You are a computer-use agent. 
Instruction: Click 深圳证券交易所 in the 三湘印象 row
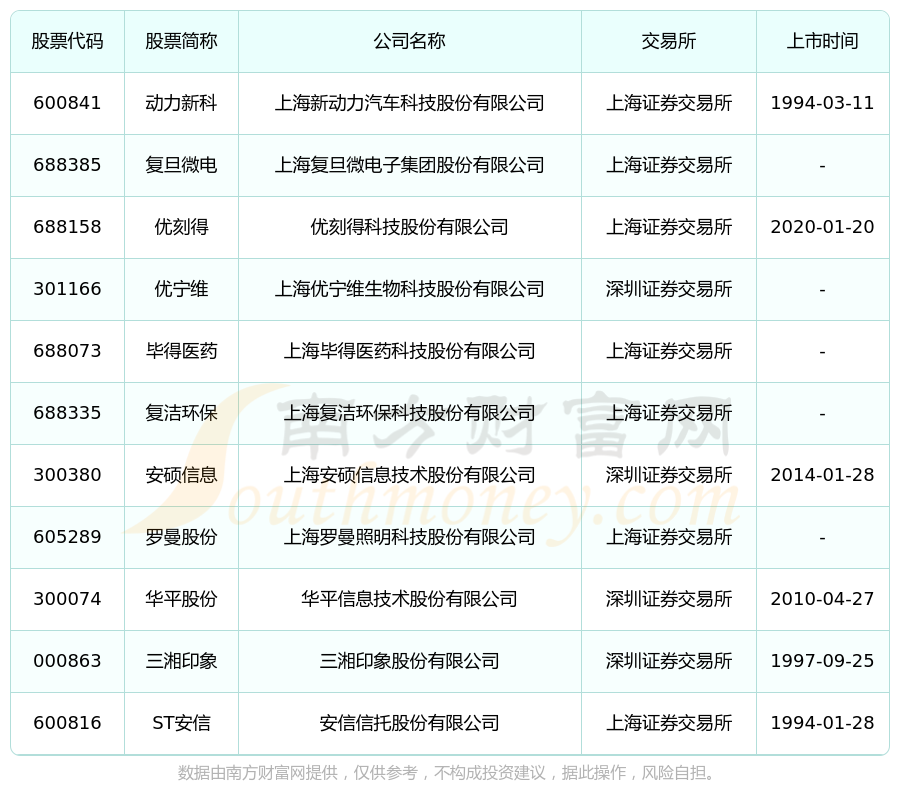669,661
